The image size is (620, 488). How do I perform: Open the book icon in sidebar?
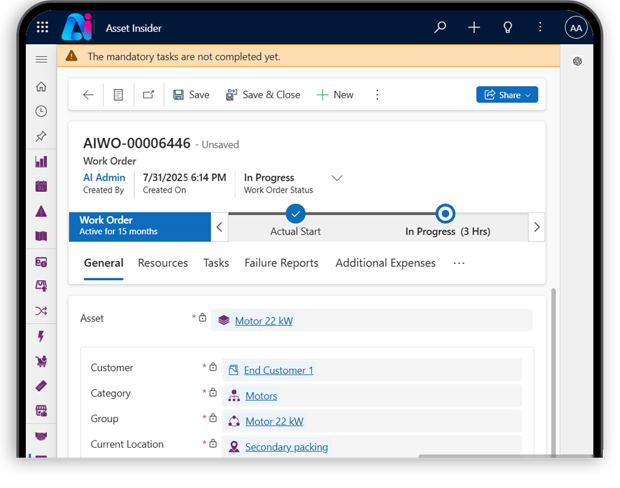[41, 236]
